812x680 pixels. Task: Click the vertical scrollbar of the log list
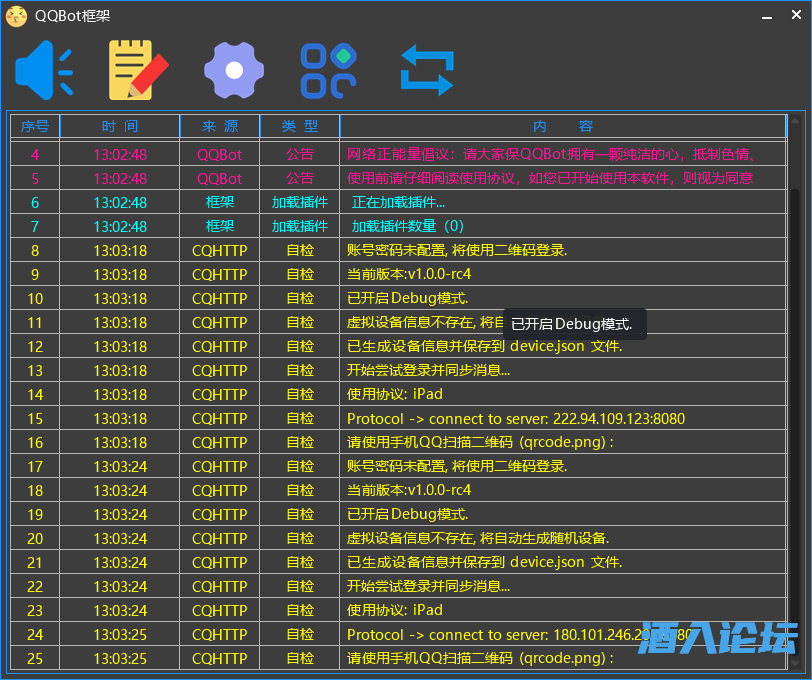pyautogui.click(x=796, y=400)
